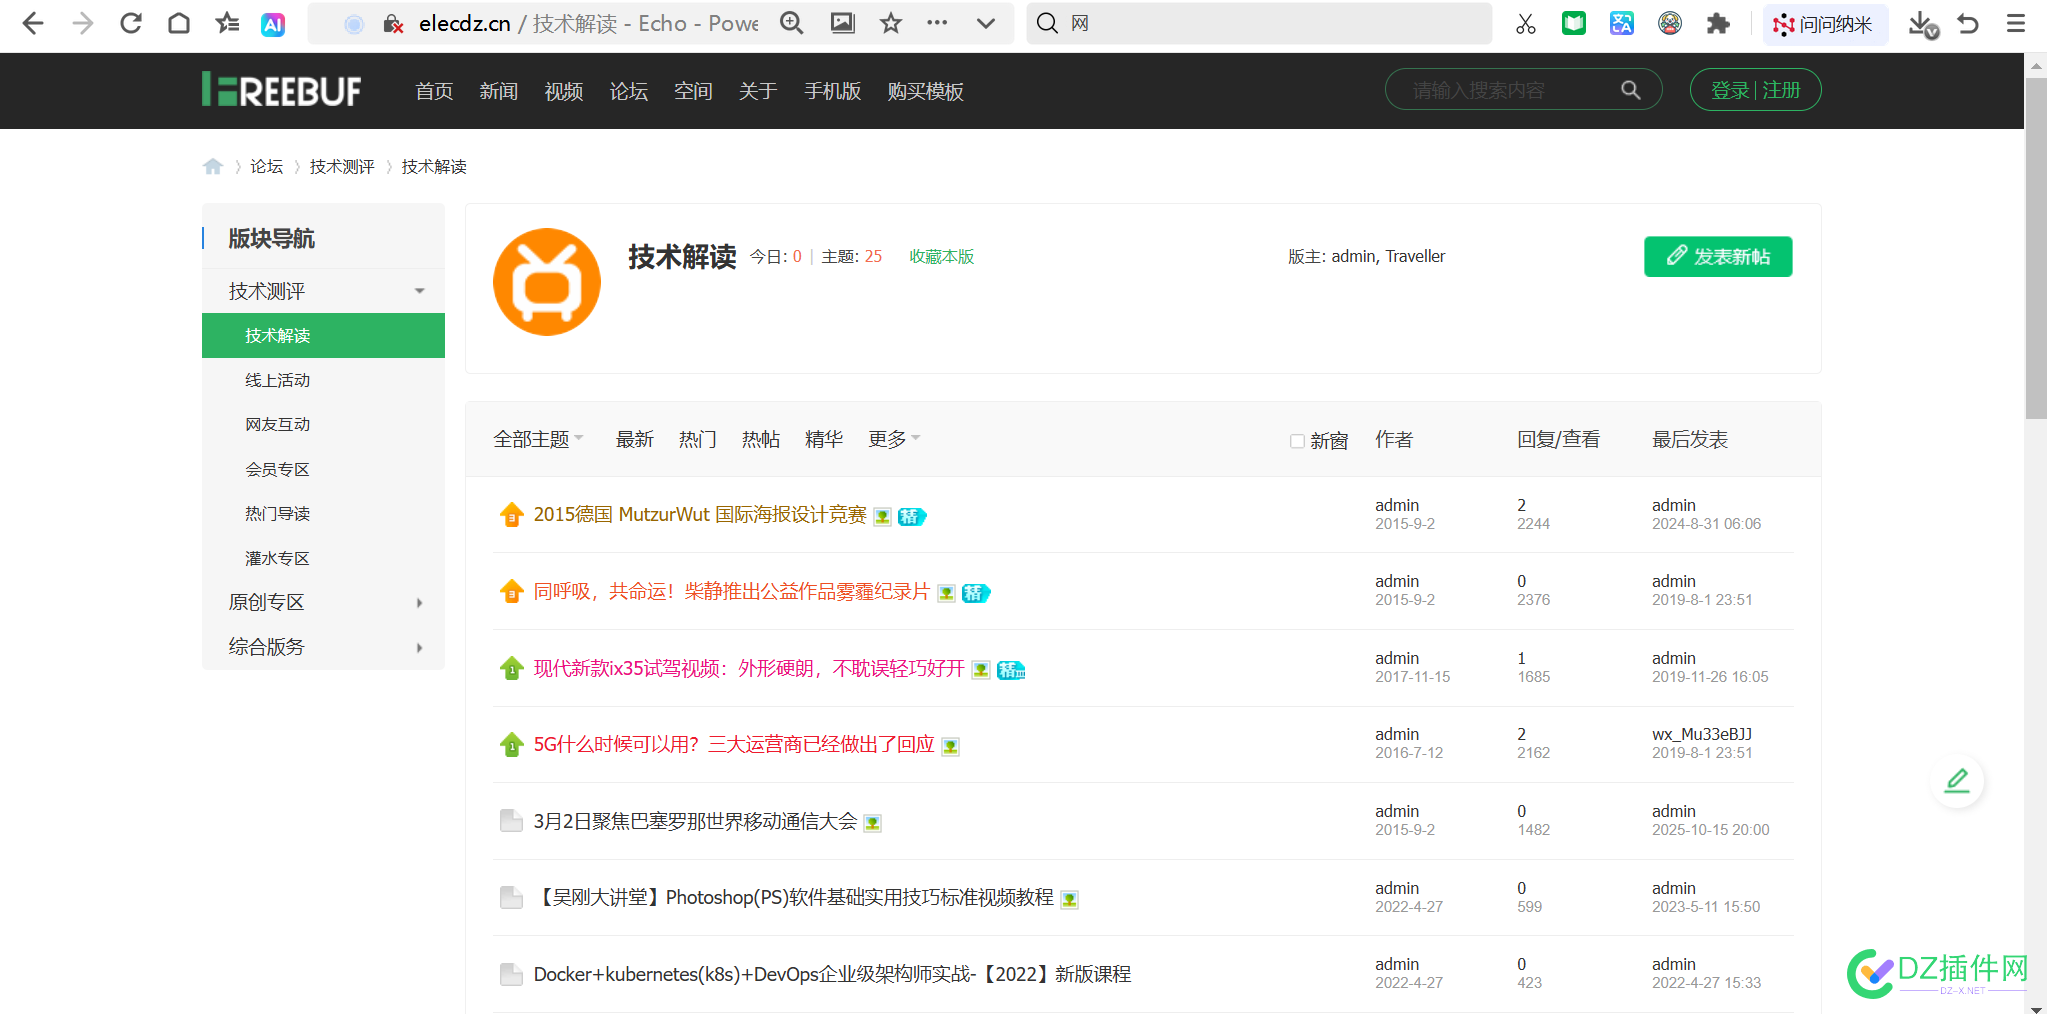Viewport: 2047px width, 1014px height.
Task: Open the three-dots more options in address bar
Action: [x=937, y=23]
